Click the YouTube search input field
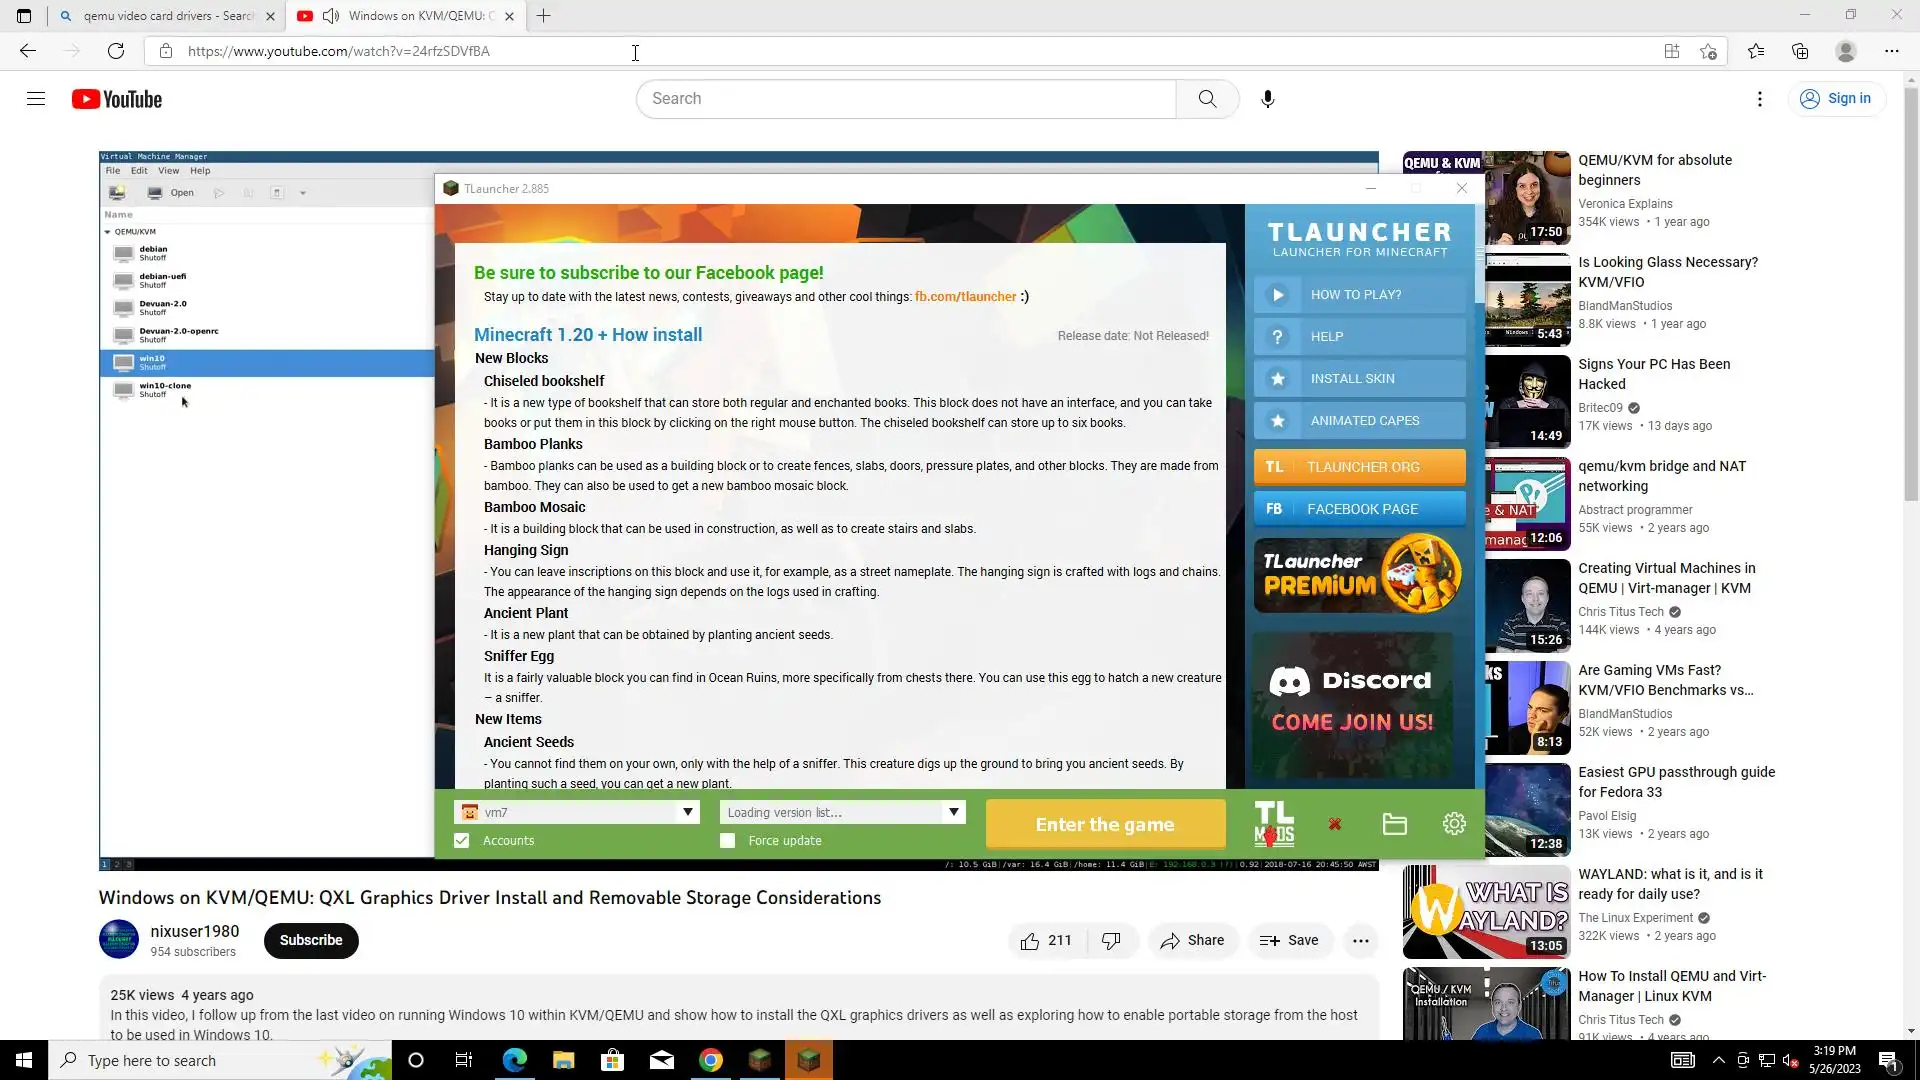Screen dimensions: 1920x1080 906,99
